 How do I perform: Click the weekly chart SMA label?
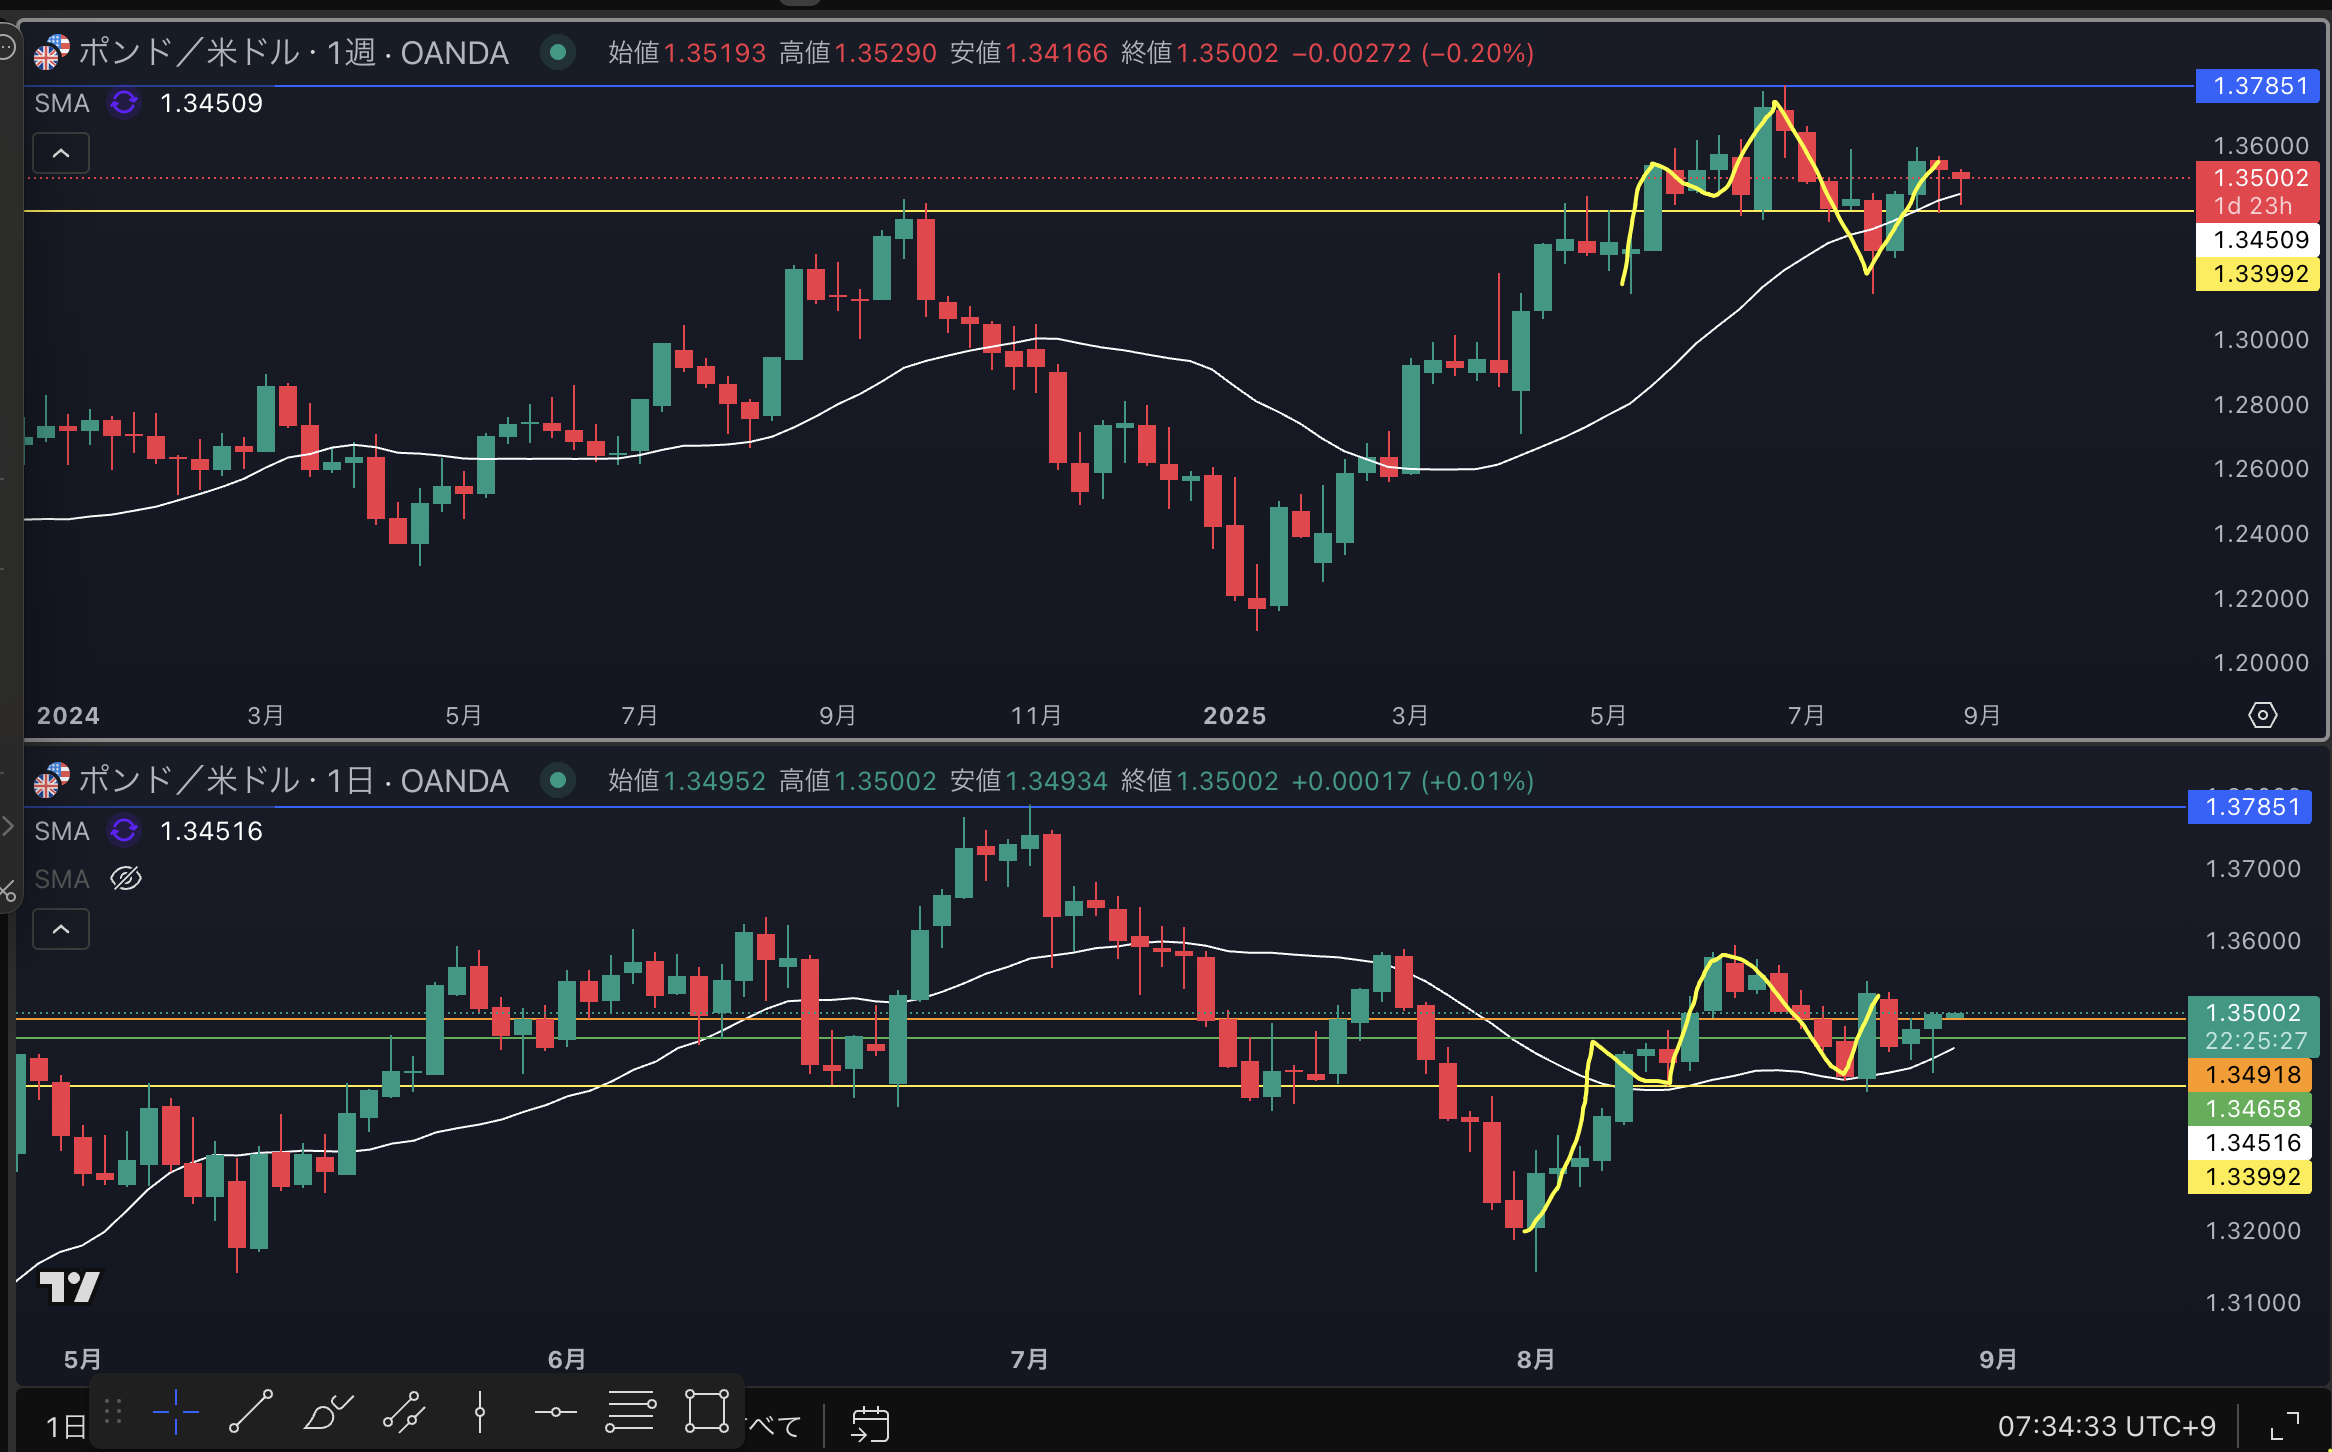(x=62, y=102)
